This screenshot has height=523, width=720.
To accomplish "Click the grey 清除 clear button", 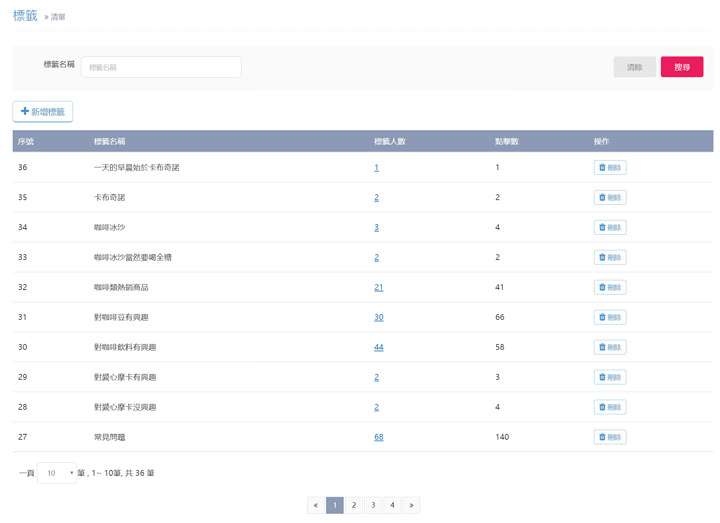I will click(x=634, y=67).
